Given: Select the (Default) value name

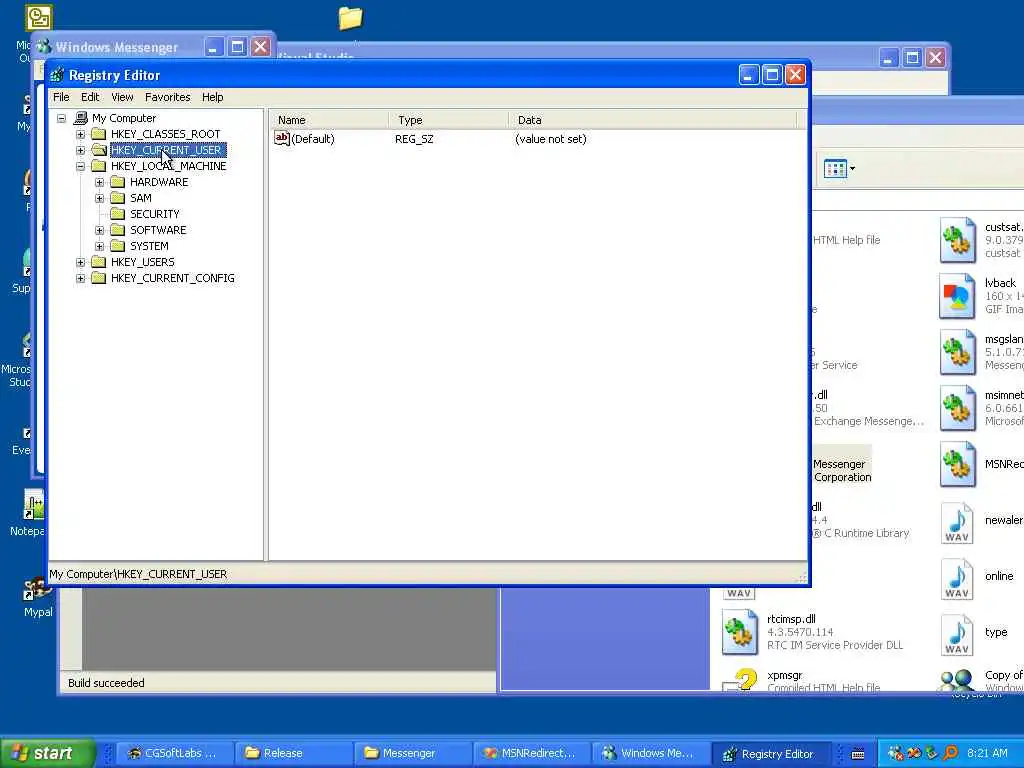Looking at the screenshot, I should pos(313,139).
